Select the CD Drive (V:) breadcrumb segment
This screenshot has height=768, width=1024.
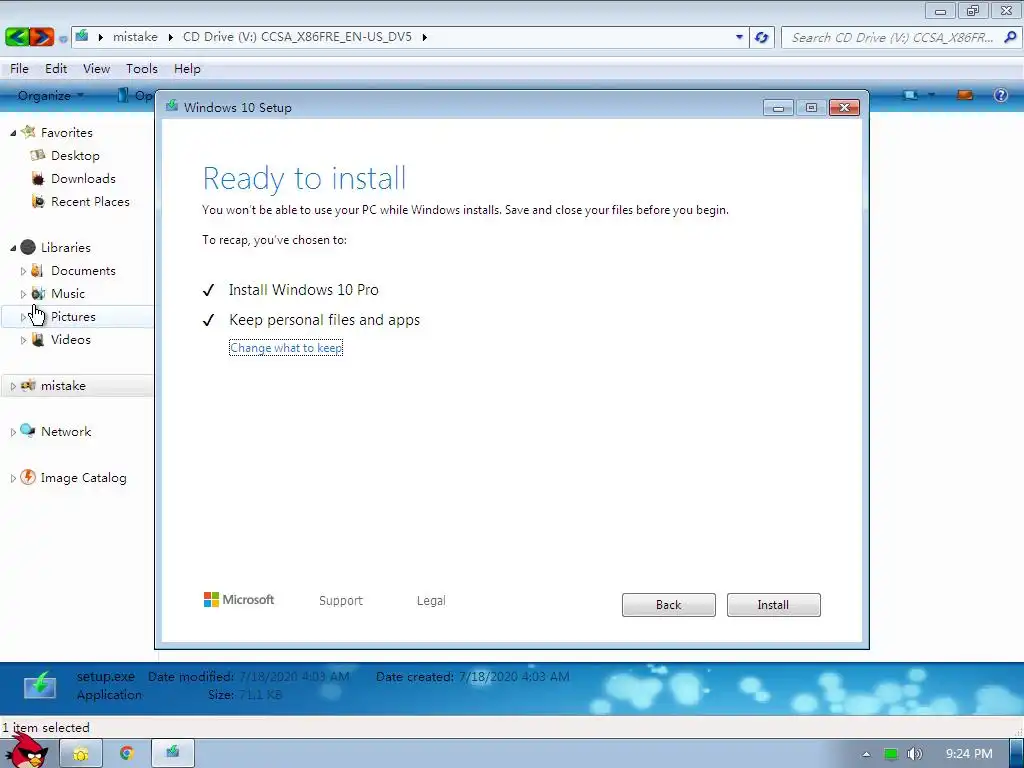tap(297, 37)
